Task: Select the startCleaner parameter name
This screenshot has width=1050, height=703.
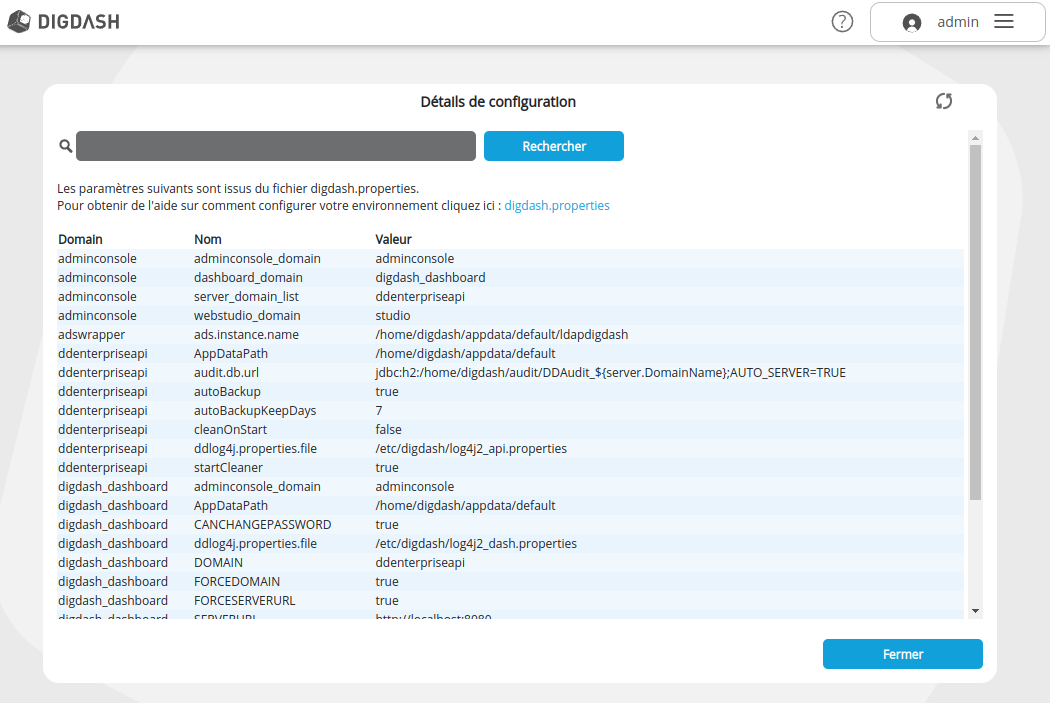Action: tap(228, 467)
